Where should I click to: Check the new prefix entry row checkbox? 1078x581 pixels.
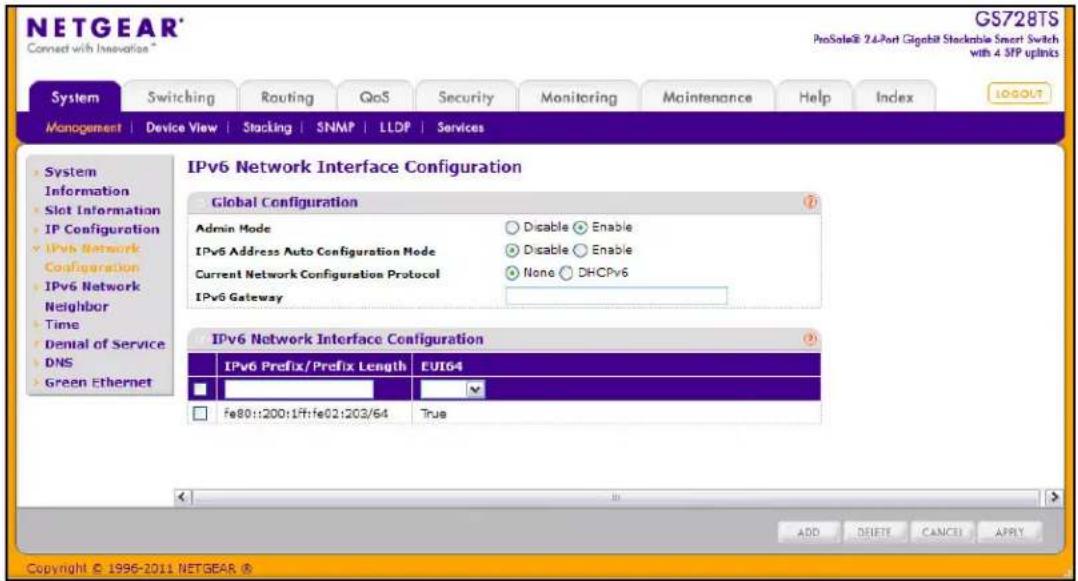tap(200, 389)
